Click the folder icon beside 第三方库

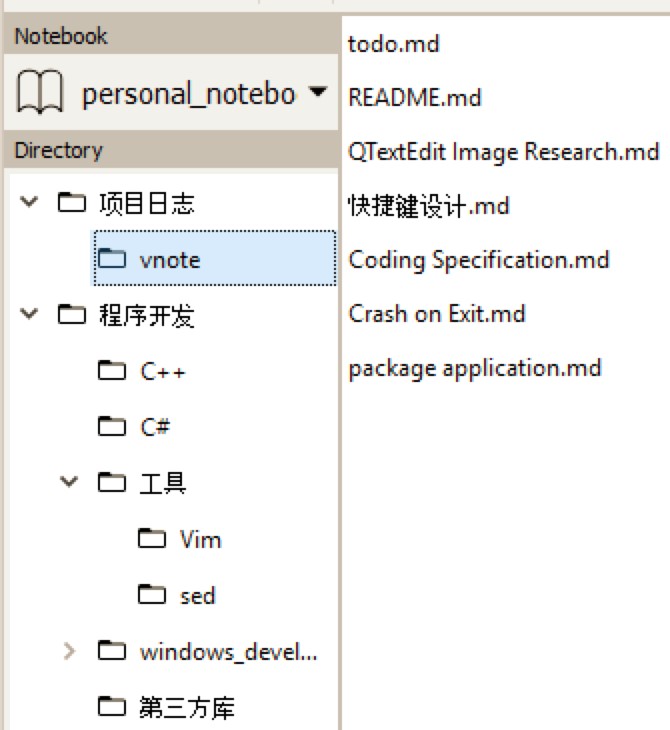tap(111, 708)
